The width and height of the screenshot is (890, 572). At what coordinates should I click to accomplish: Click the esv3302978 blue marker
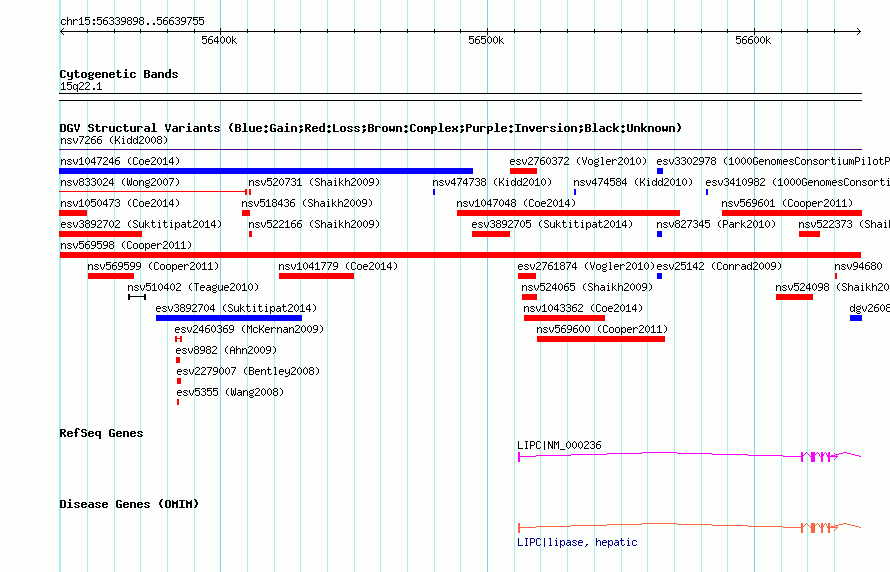point(660,171)
